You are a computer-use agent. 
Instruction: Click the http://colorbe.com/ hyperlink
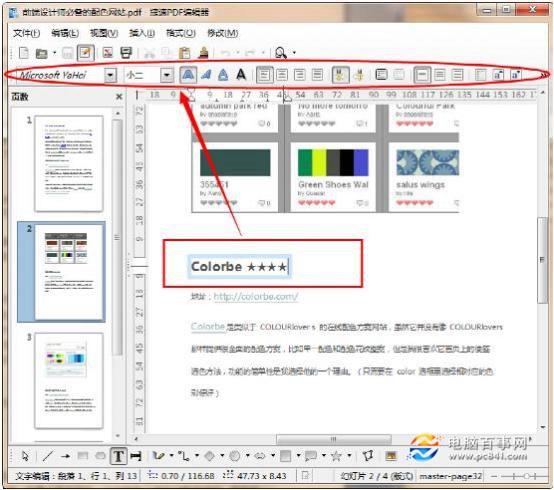pyautogui.click(x=256, y=296)
